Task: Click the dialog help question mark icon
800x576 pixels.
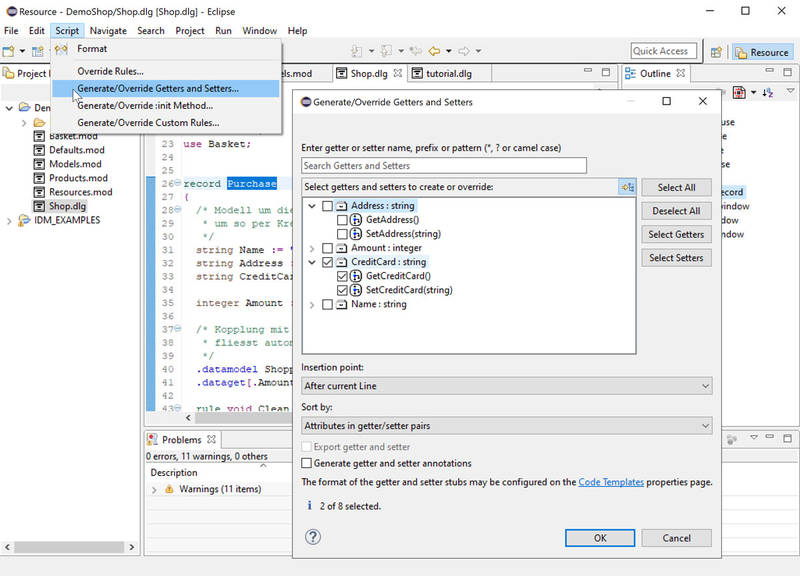Action: click(x=313, y=537)
